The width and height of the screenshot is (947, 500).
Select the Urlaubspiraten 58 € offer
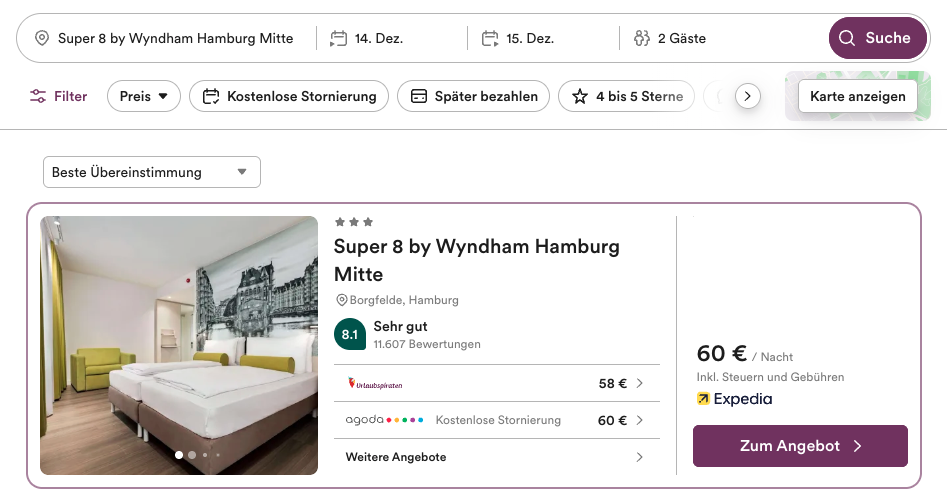coord(495,383)
